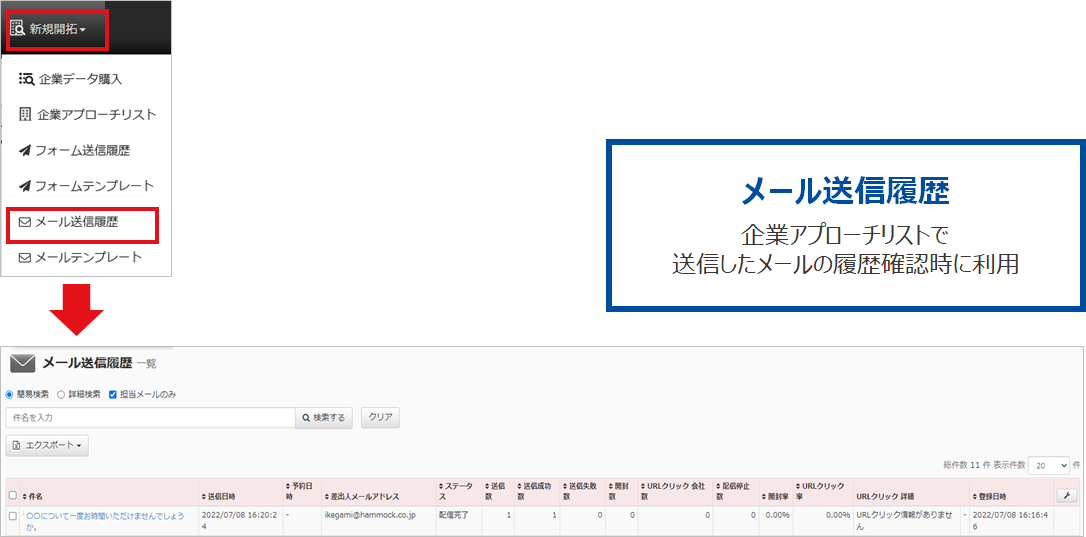Sort by 差出人メールアドレス column header
The width and height of the screenshot is (1086, 537).
pyautogui.click(x=362, y=497)
